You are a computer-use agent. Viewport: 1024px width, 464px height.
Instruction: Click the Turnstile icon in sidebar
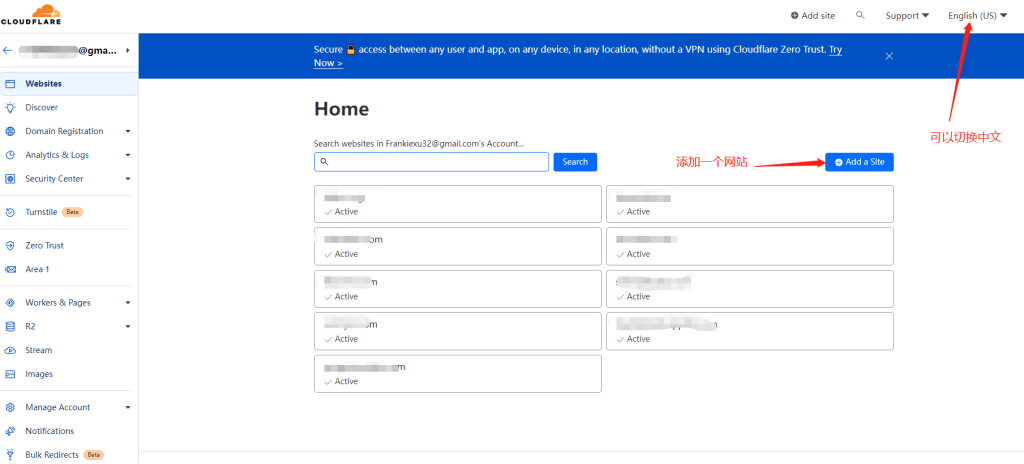10,212
